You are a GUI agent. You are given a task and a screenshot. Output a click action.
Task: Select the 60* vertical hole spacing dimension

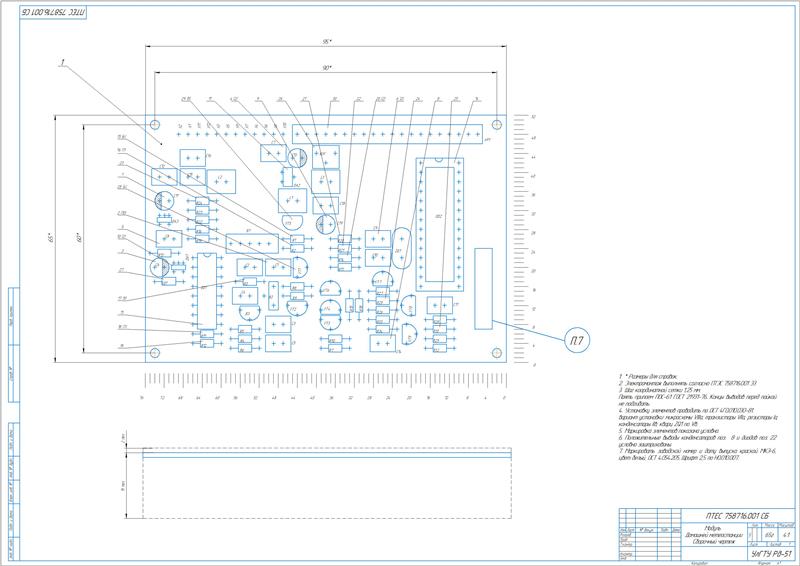[x=79, y=239]
